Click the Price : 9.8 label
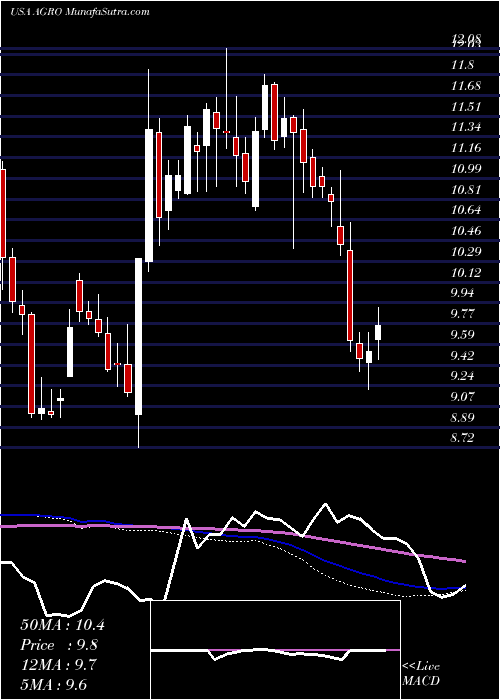 (x=59, y=645)
